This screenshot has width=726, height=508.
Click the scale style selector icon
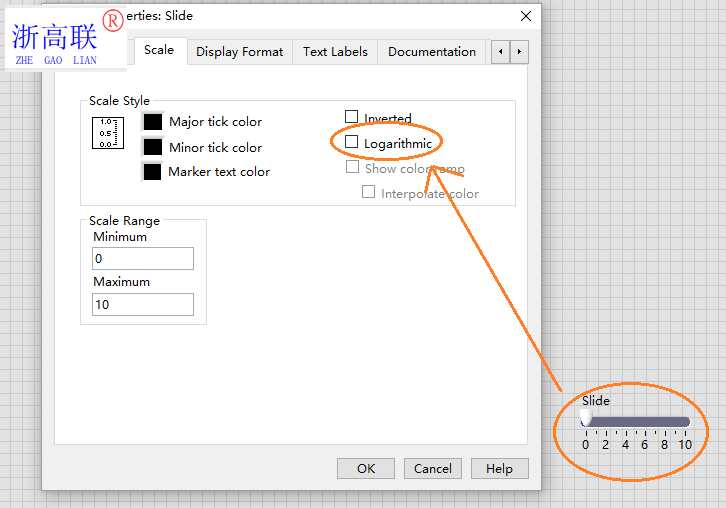(107, 133)
